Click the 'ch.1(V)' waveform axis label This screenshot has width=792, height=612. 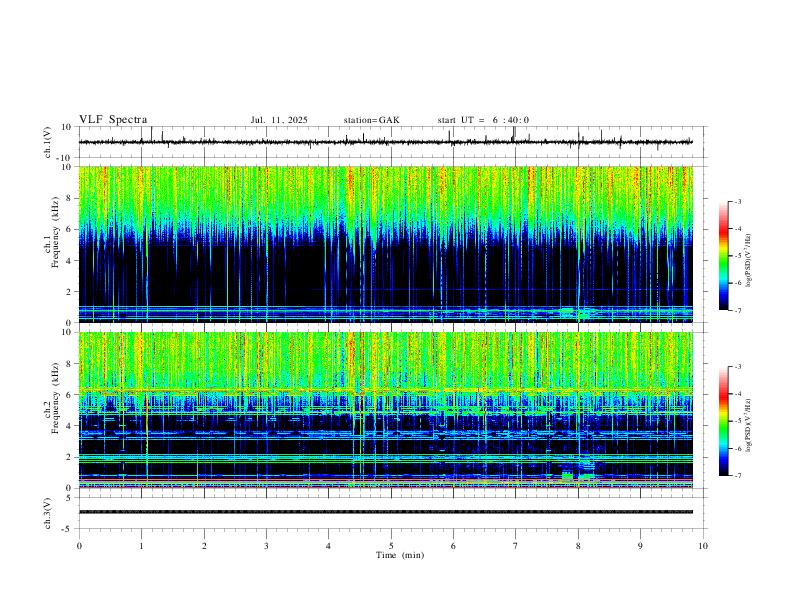[48, 142]
